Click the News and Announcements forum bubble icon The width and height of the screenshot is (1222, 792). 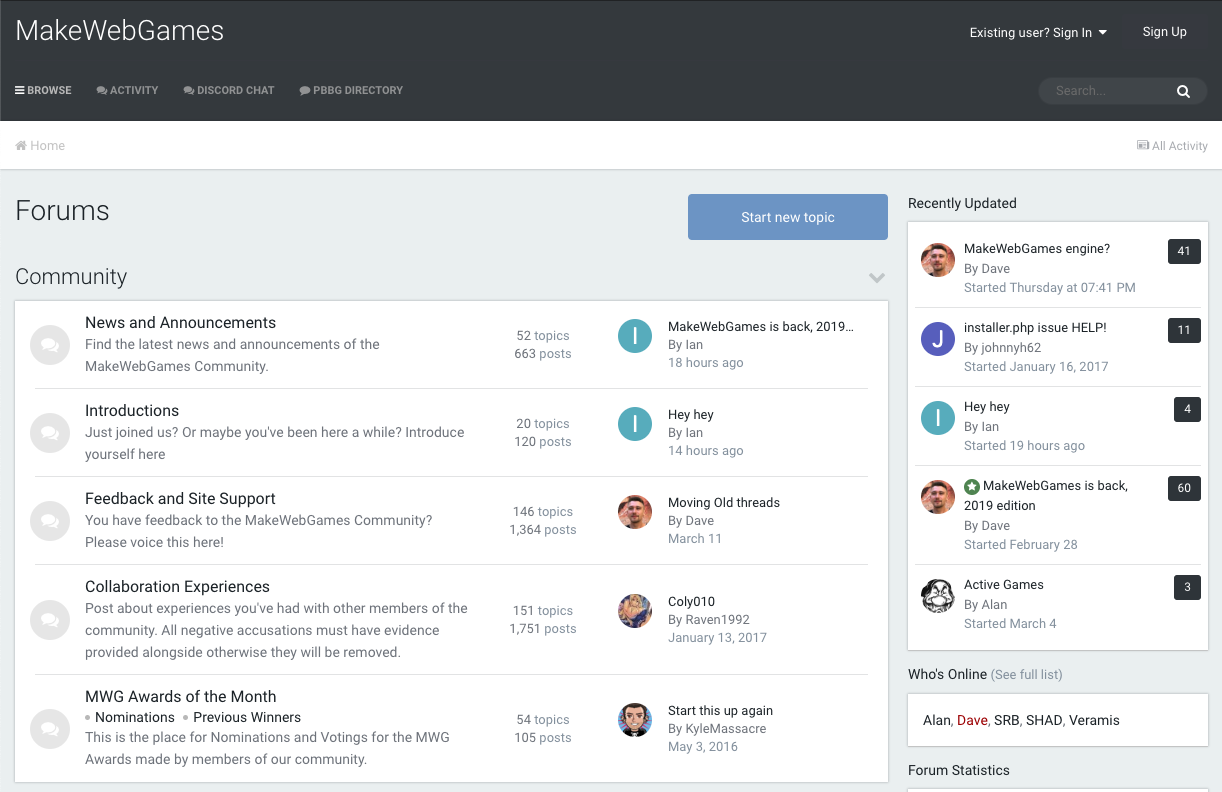click(x=50, y=345)
